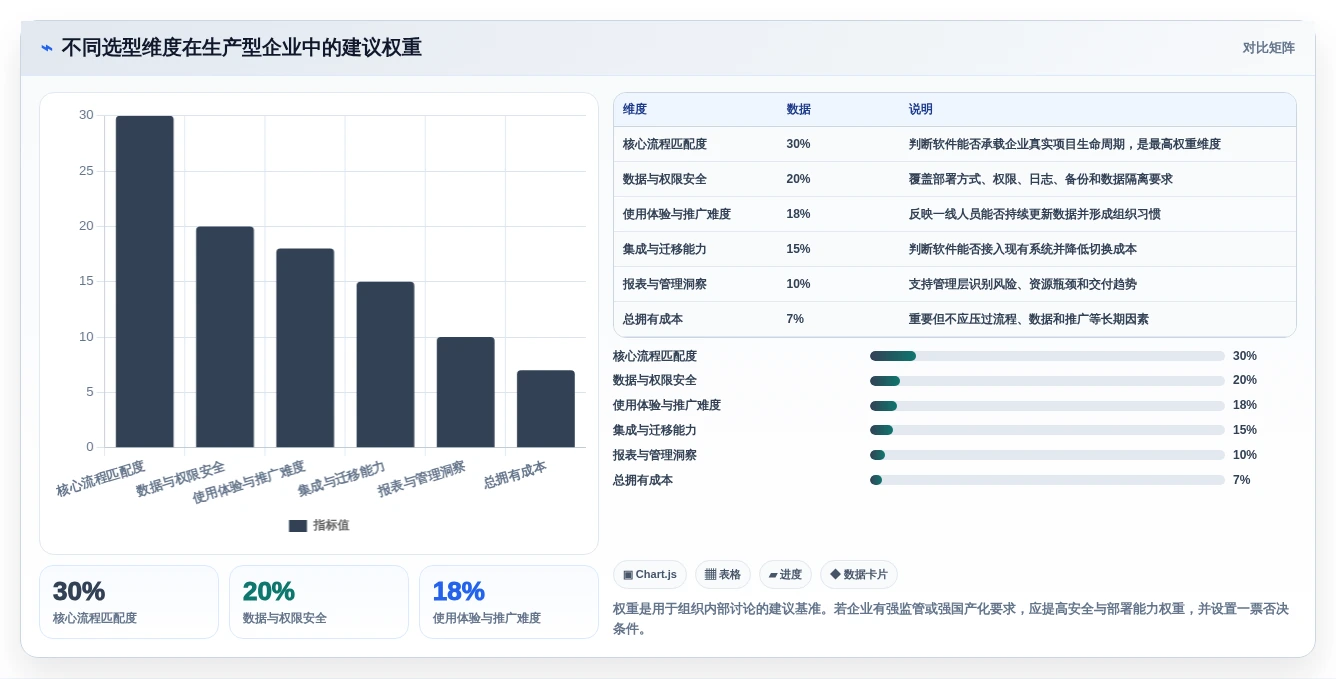Click the 维度 table column header
Viewport: 1336px width, 679px height.
coord(635,110)
